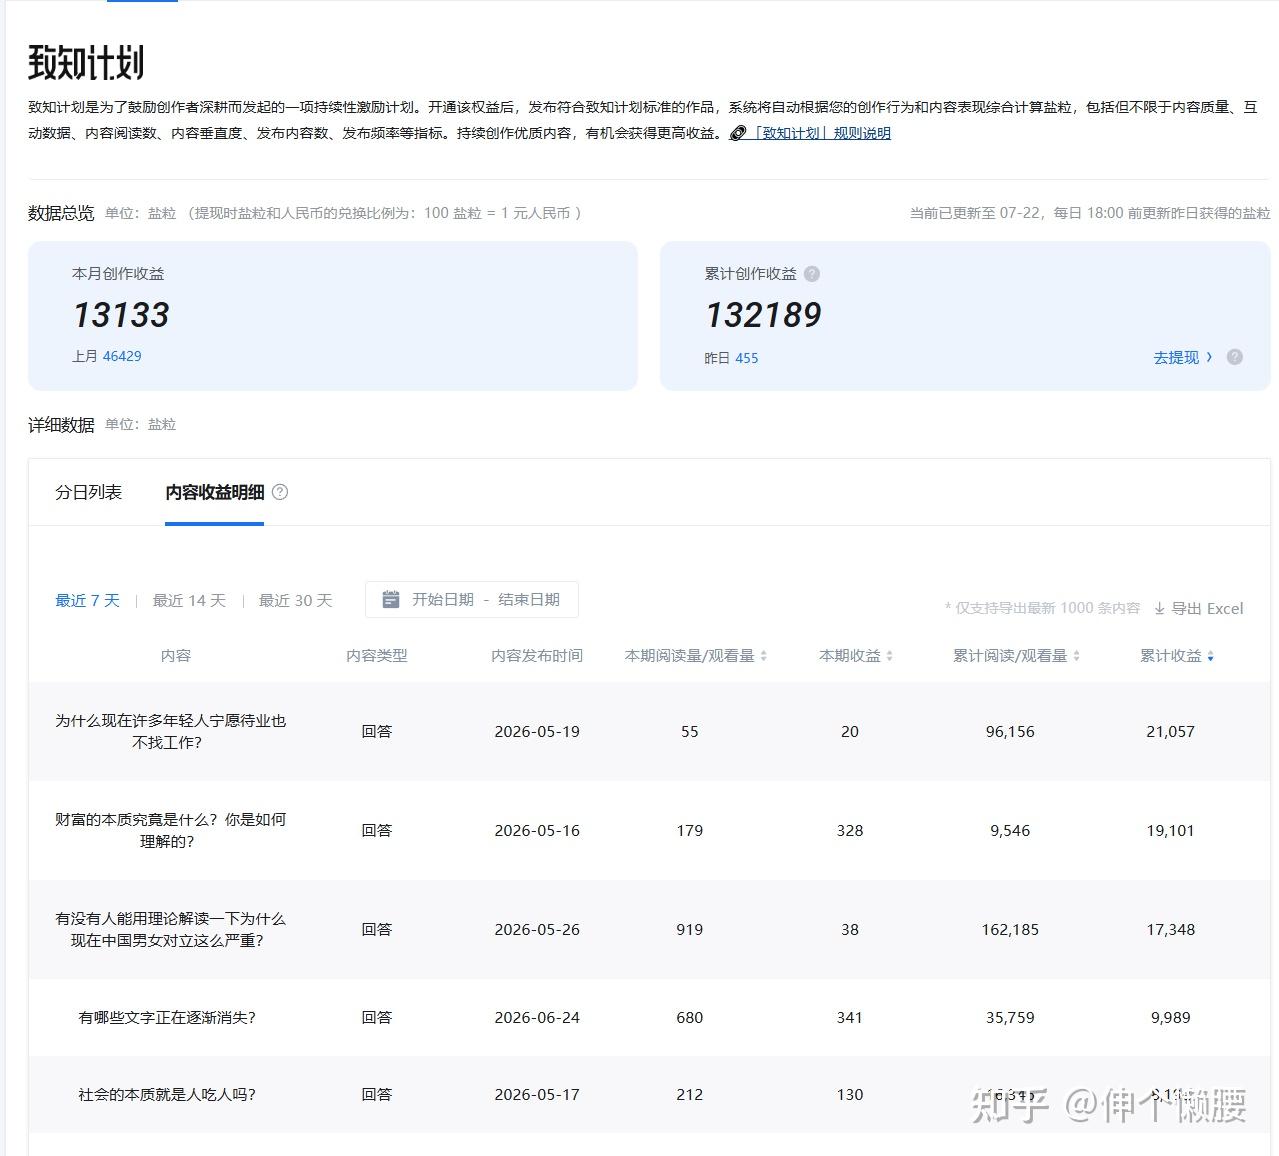This screenshot has width=1279, height=1156.
Task: Click cumulative income 21,057
Action: tap(1170, 731)
